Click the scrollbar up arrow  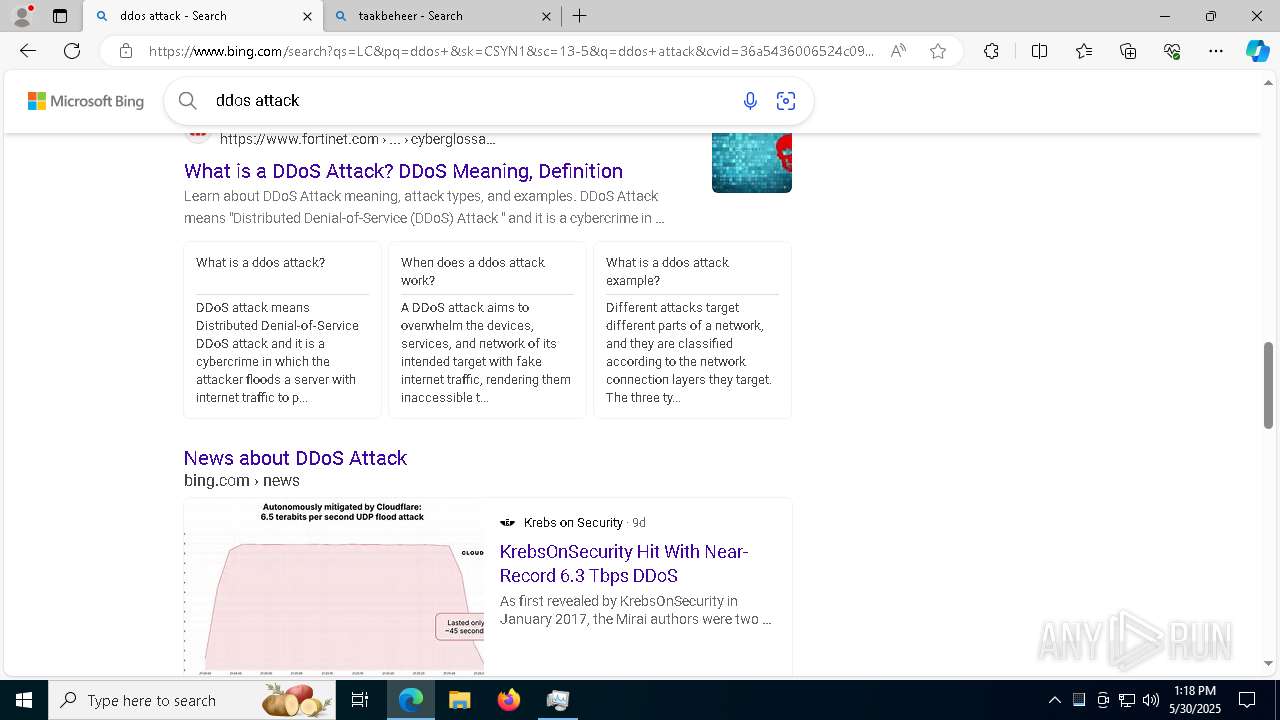pyautogui.click(x=1268, y=83)
